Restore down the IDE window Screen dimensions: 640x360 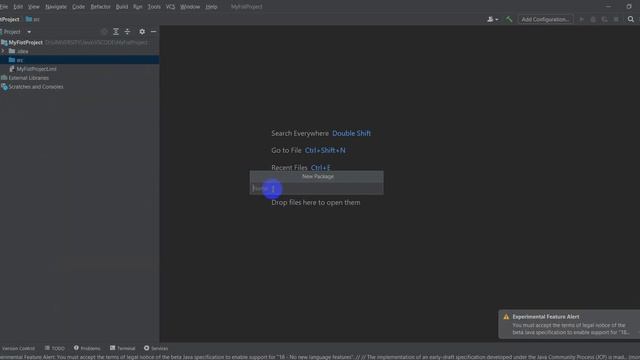point(629,7)
